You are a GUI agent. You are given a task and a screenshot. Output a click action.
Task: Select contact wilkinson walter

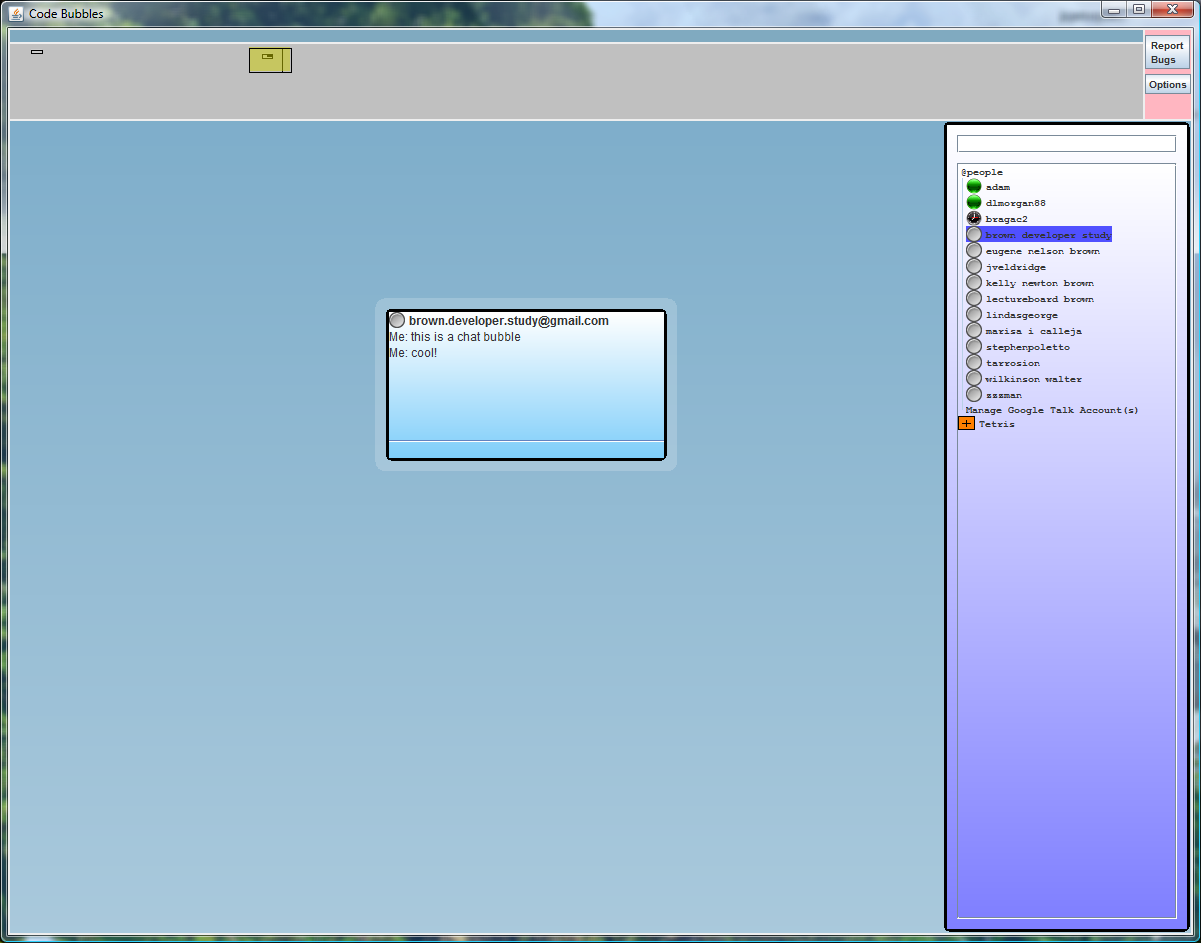point(1034,379)
